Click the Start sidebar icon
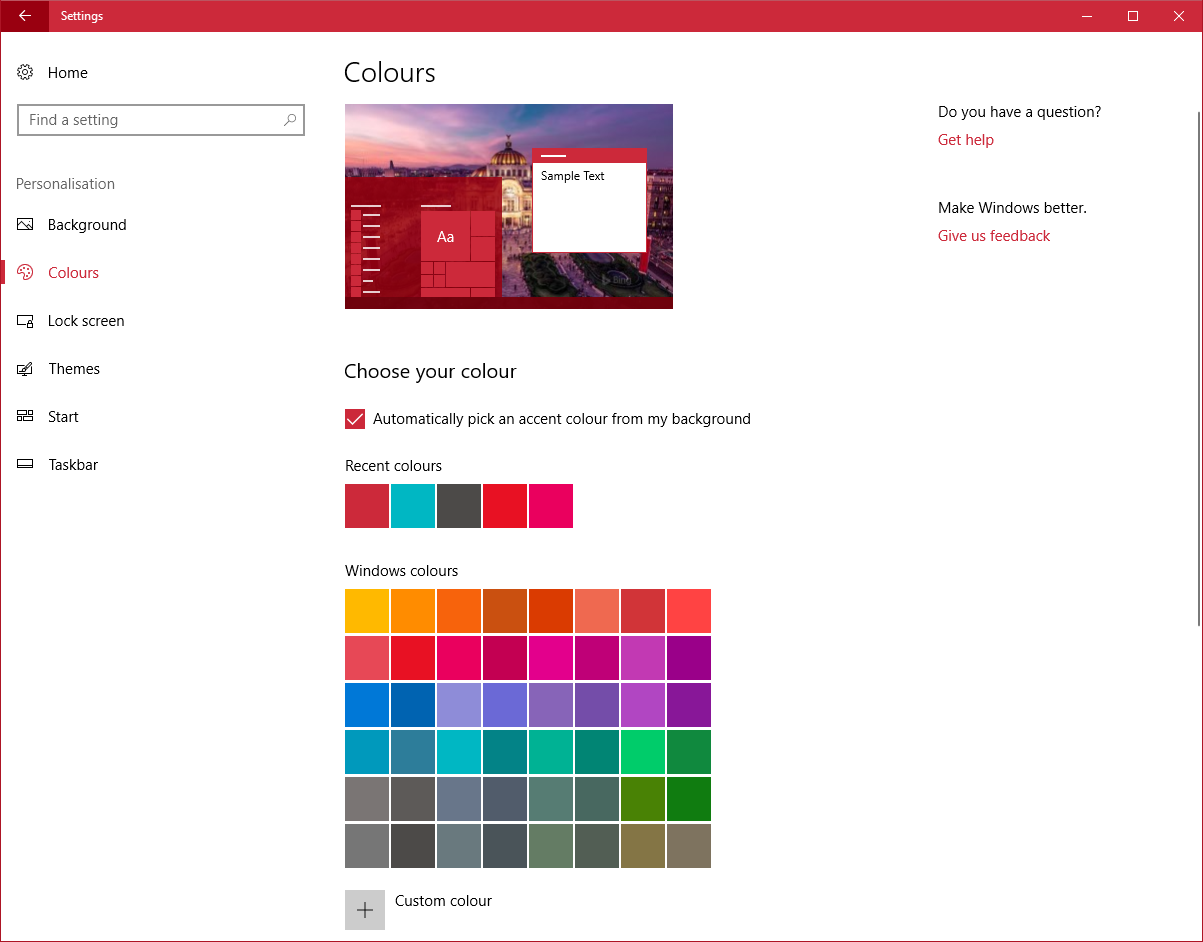The image size is (1203, 942). coord(26,416)
